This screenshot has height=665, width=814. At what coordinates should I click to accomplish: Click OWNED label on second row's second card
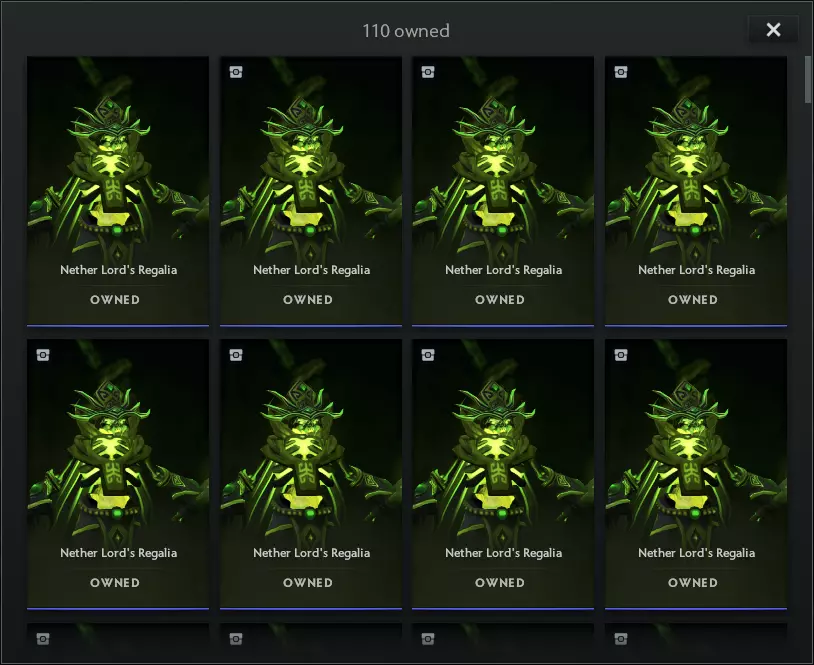[308, 583]
